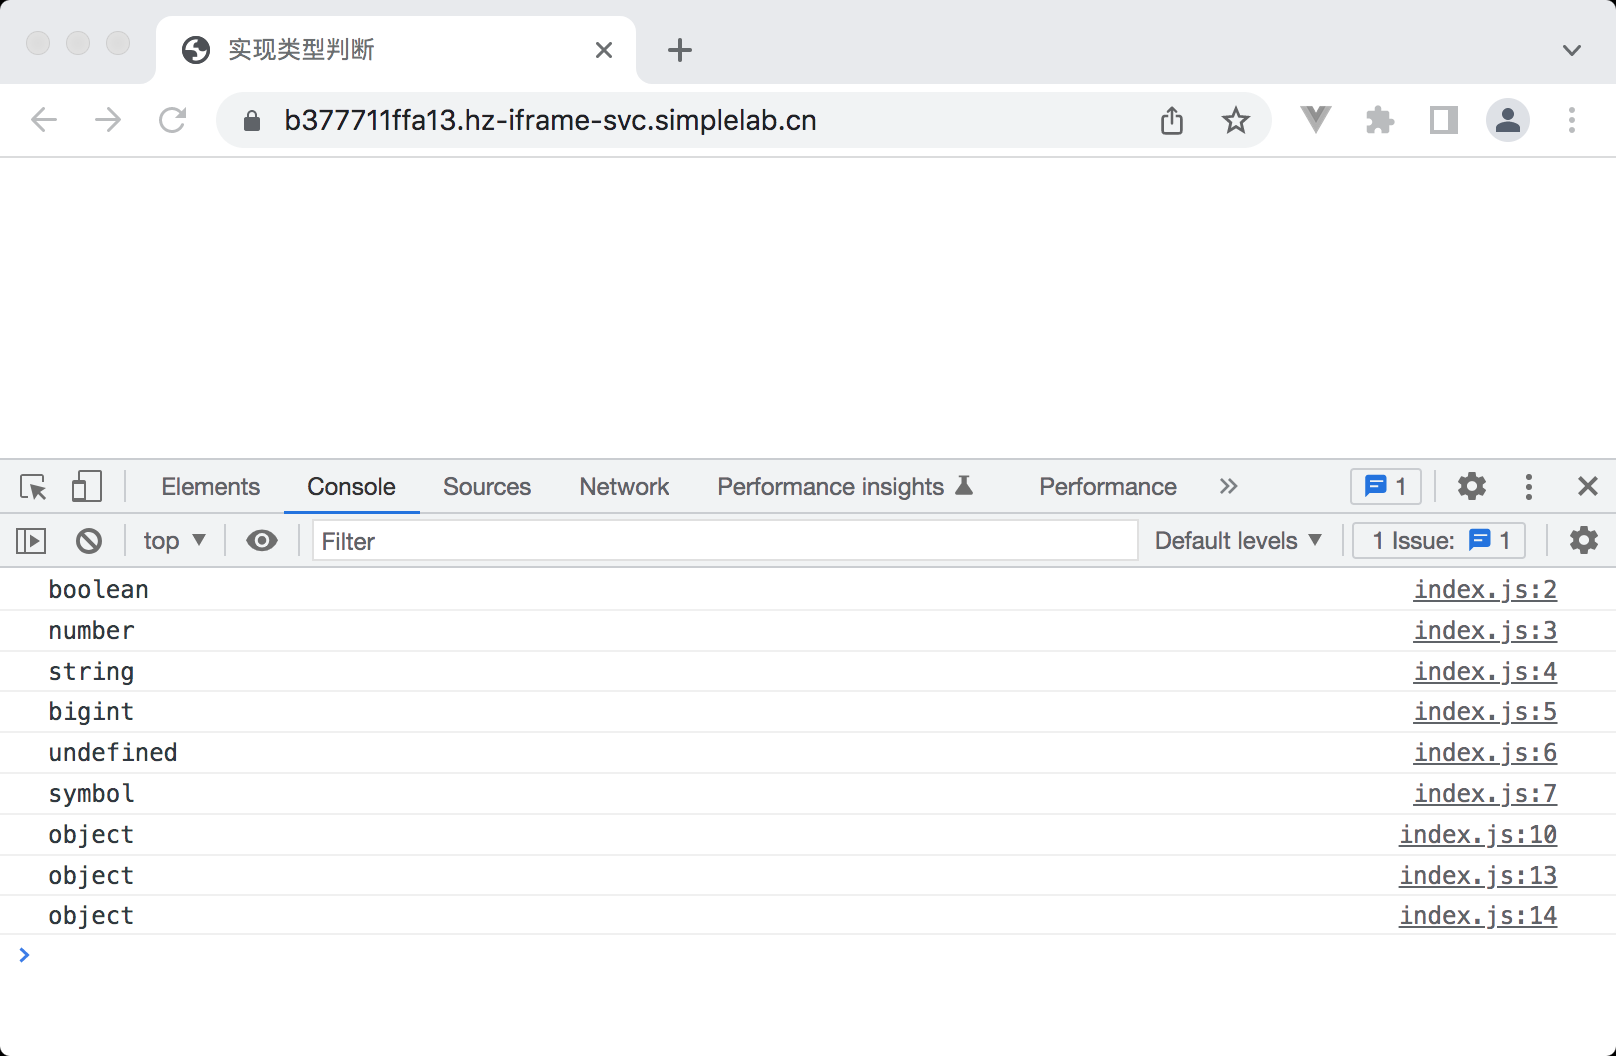Toggle the device toolbar emulation icon
The height and width of the screenshot is (1056, 1616).
pos(86,487)
